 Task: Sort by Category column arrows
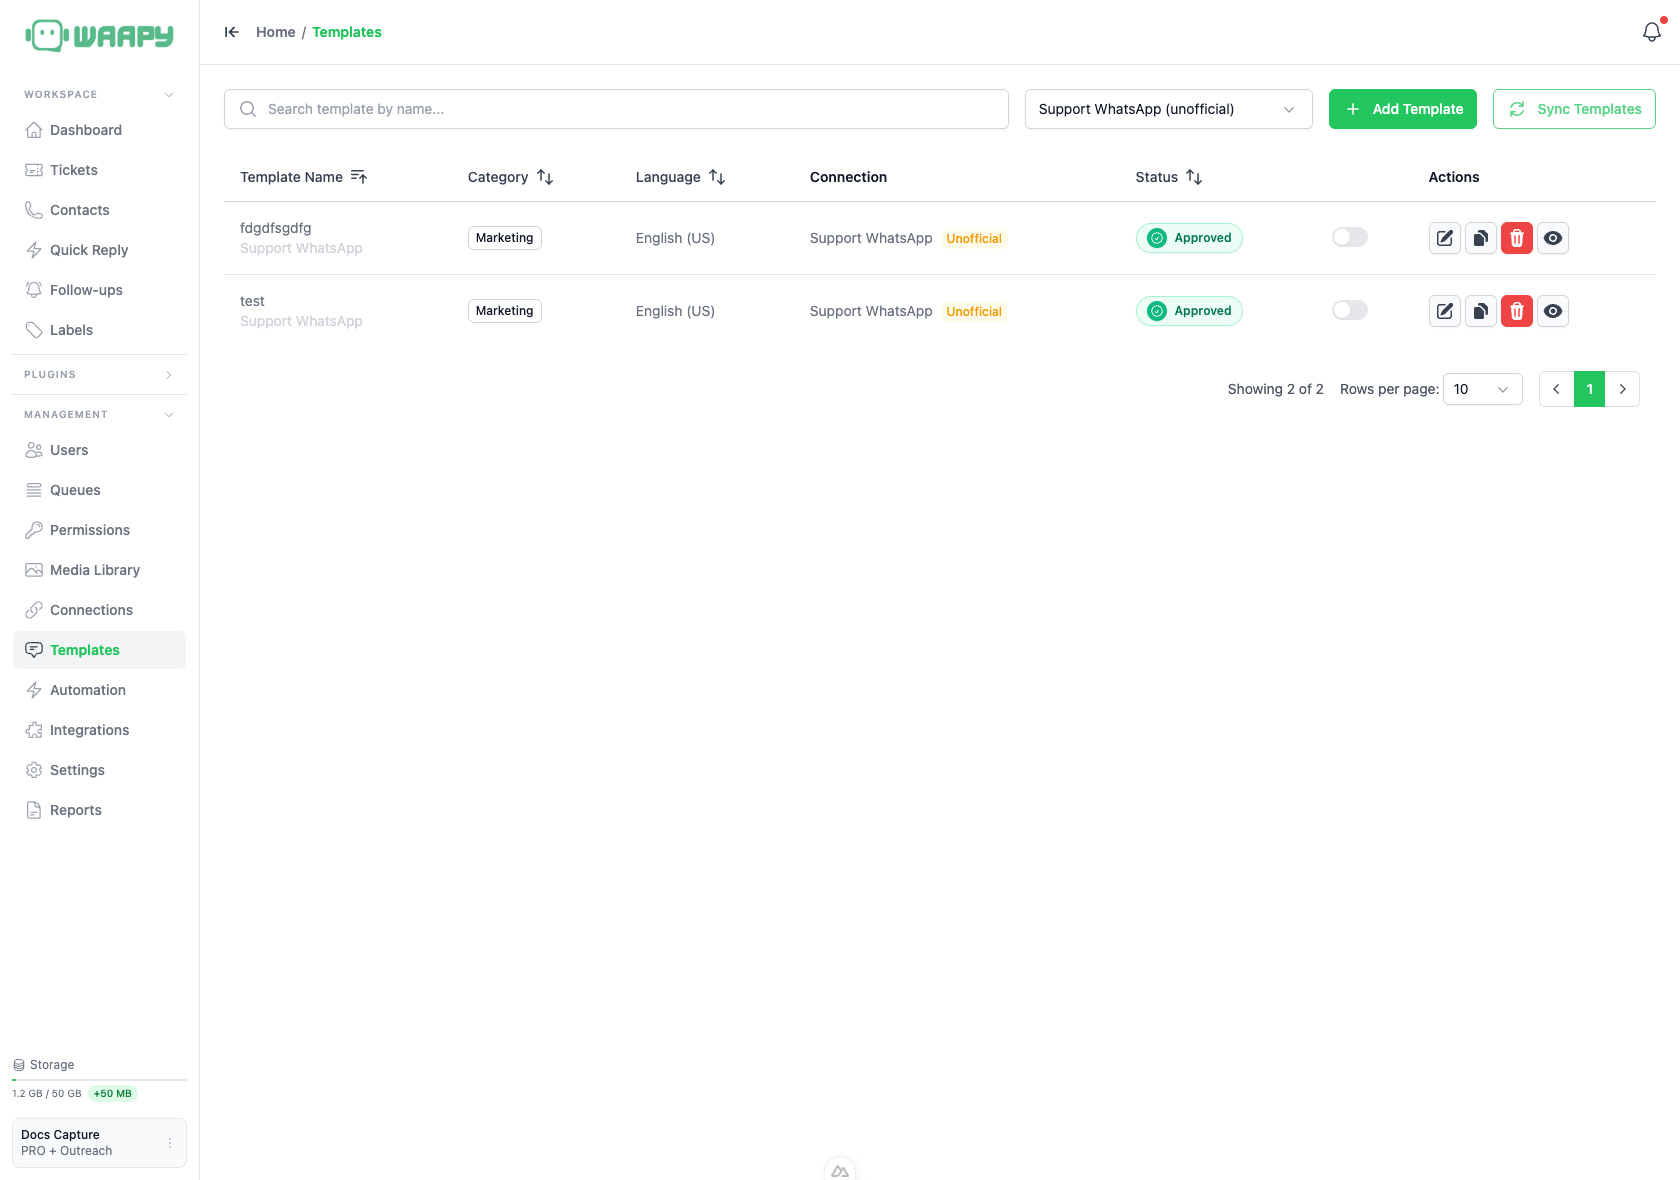pyautogui.click(x=545, y=177)
